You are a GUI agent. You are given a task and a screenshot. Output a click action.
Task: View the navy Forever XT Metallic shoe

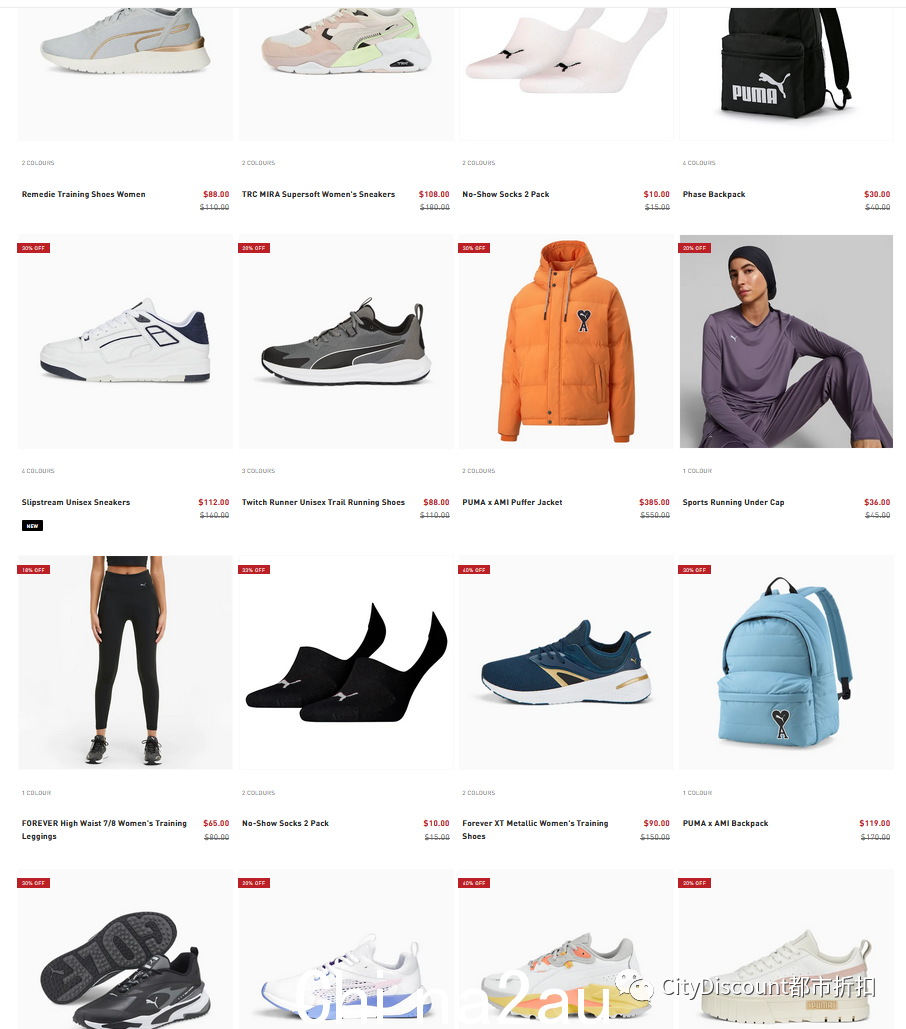[566, 662]
